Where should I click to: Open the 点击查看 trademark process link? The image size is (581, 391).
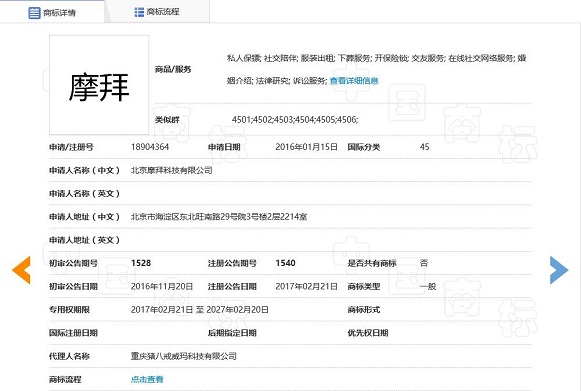point(147,379)
